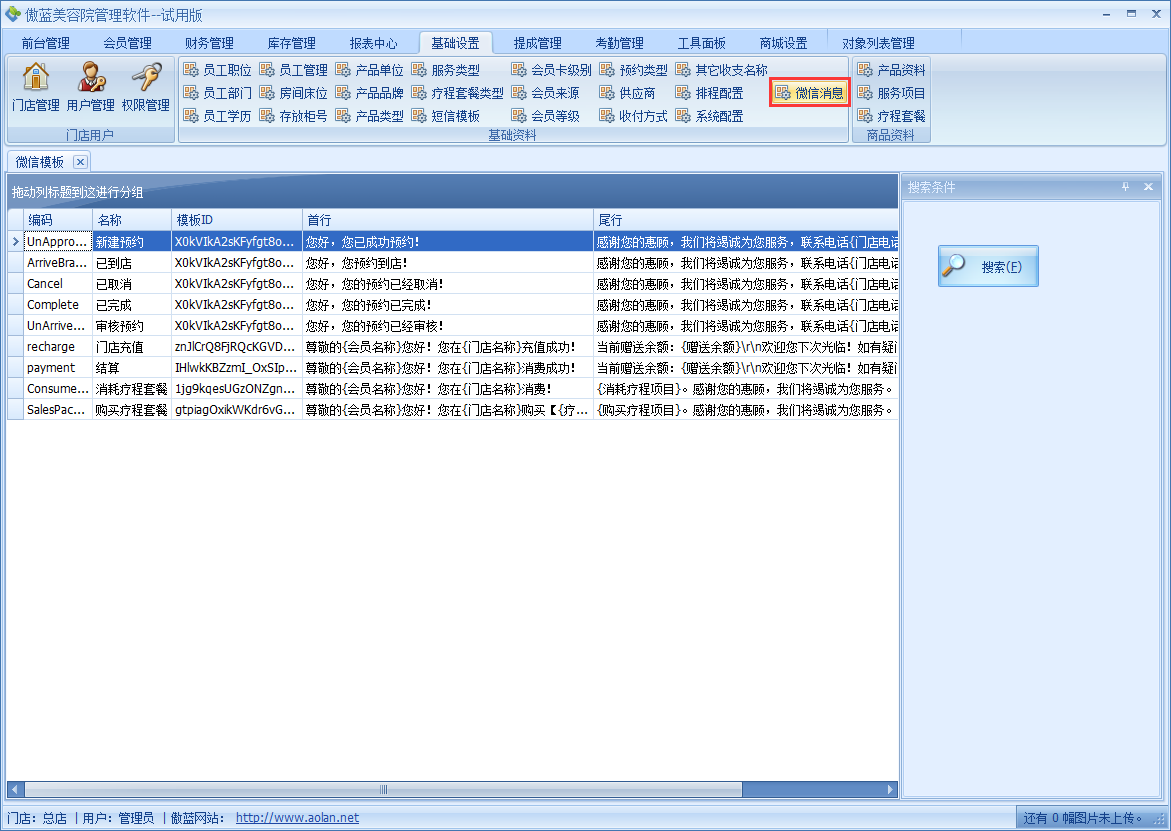Pin the 搜索条件 panel with pushpin
Image resolution: width=1171 pixels, height=831 pixels.
[1125, 187]
